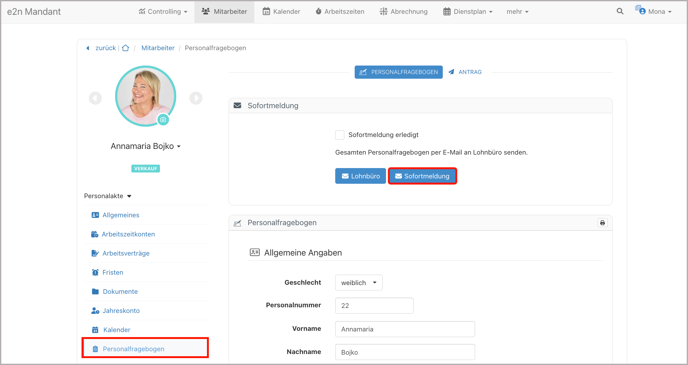Click the print icon for Personalfragebogen
Screen dimensions: 688x365
click(602, 223)
